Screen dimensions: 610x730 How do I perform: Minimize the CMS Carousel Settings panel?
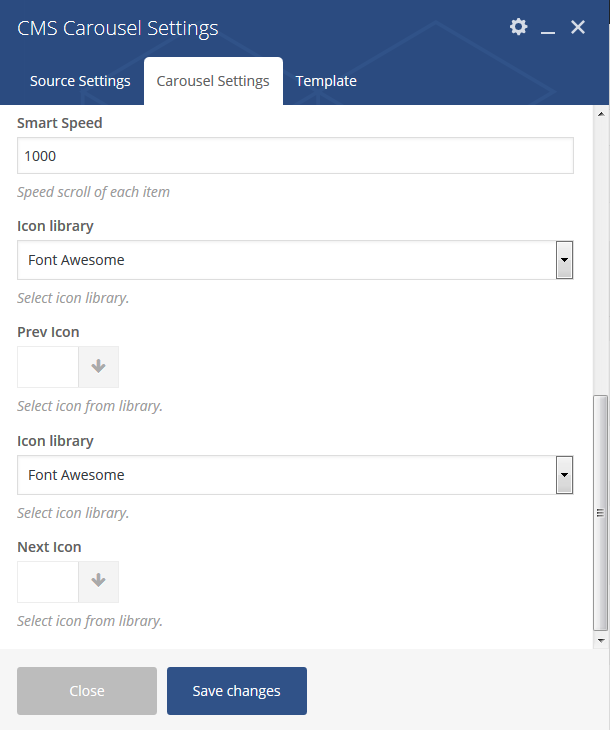[548, 28]
